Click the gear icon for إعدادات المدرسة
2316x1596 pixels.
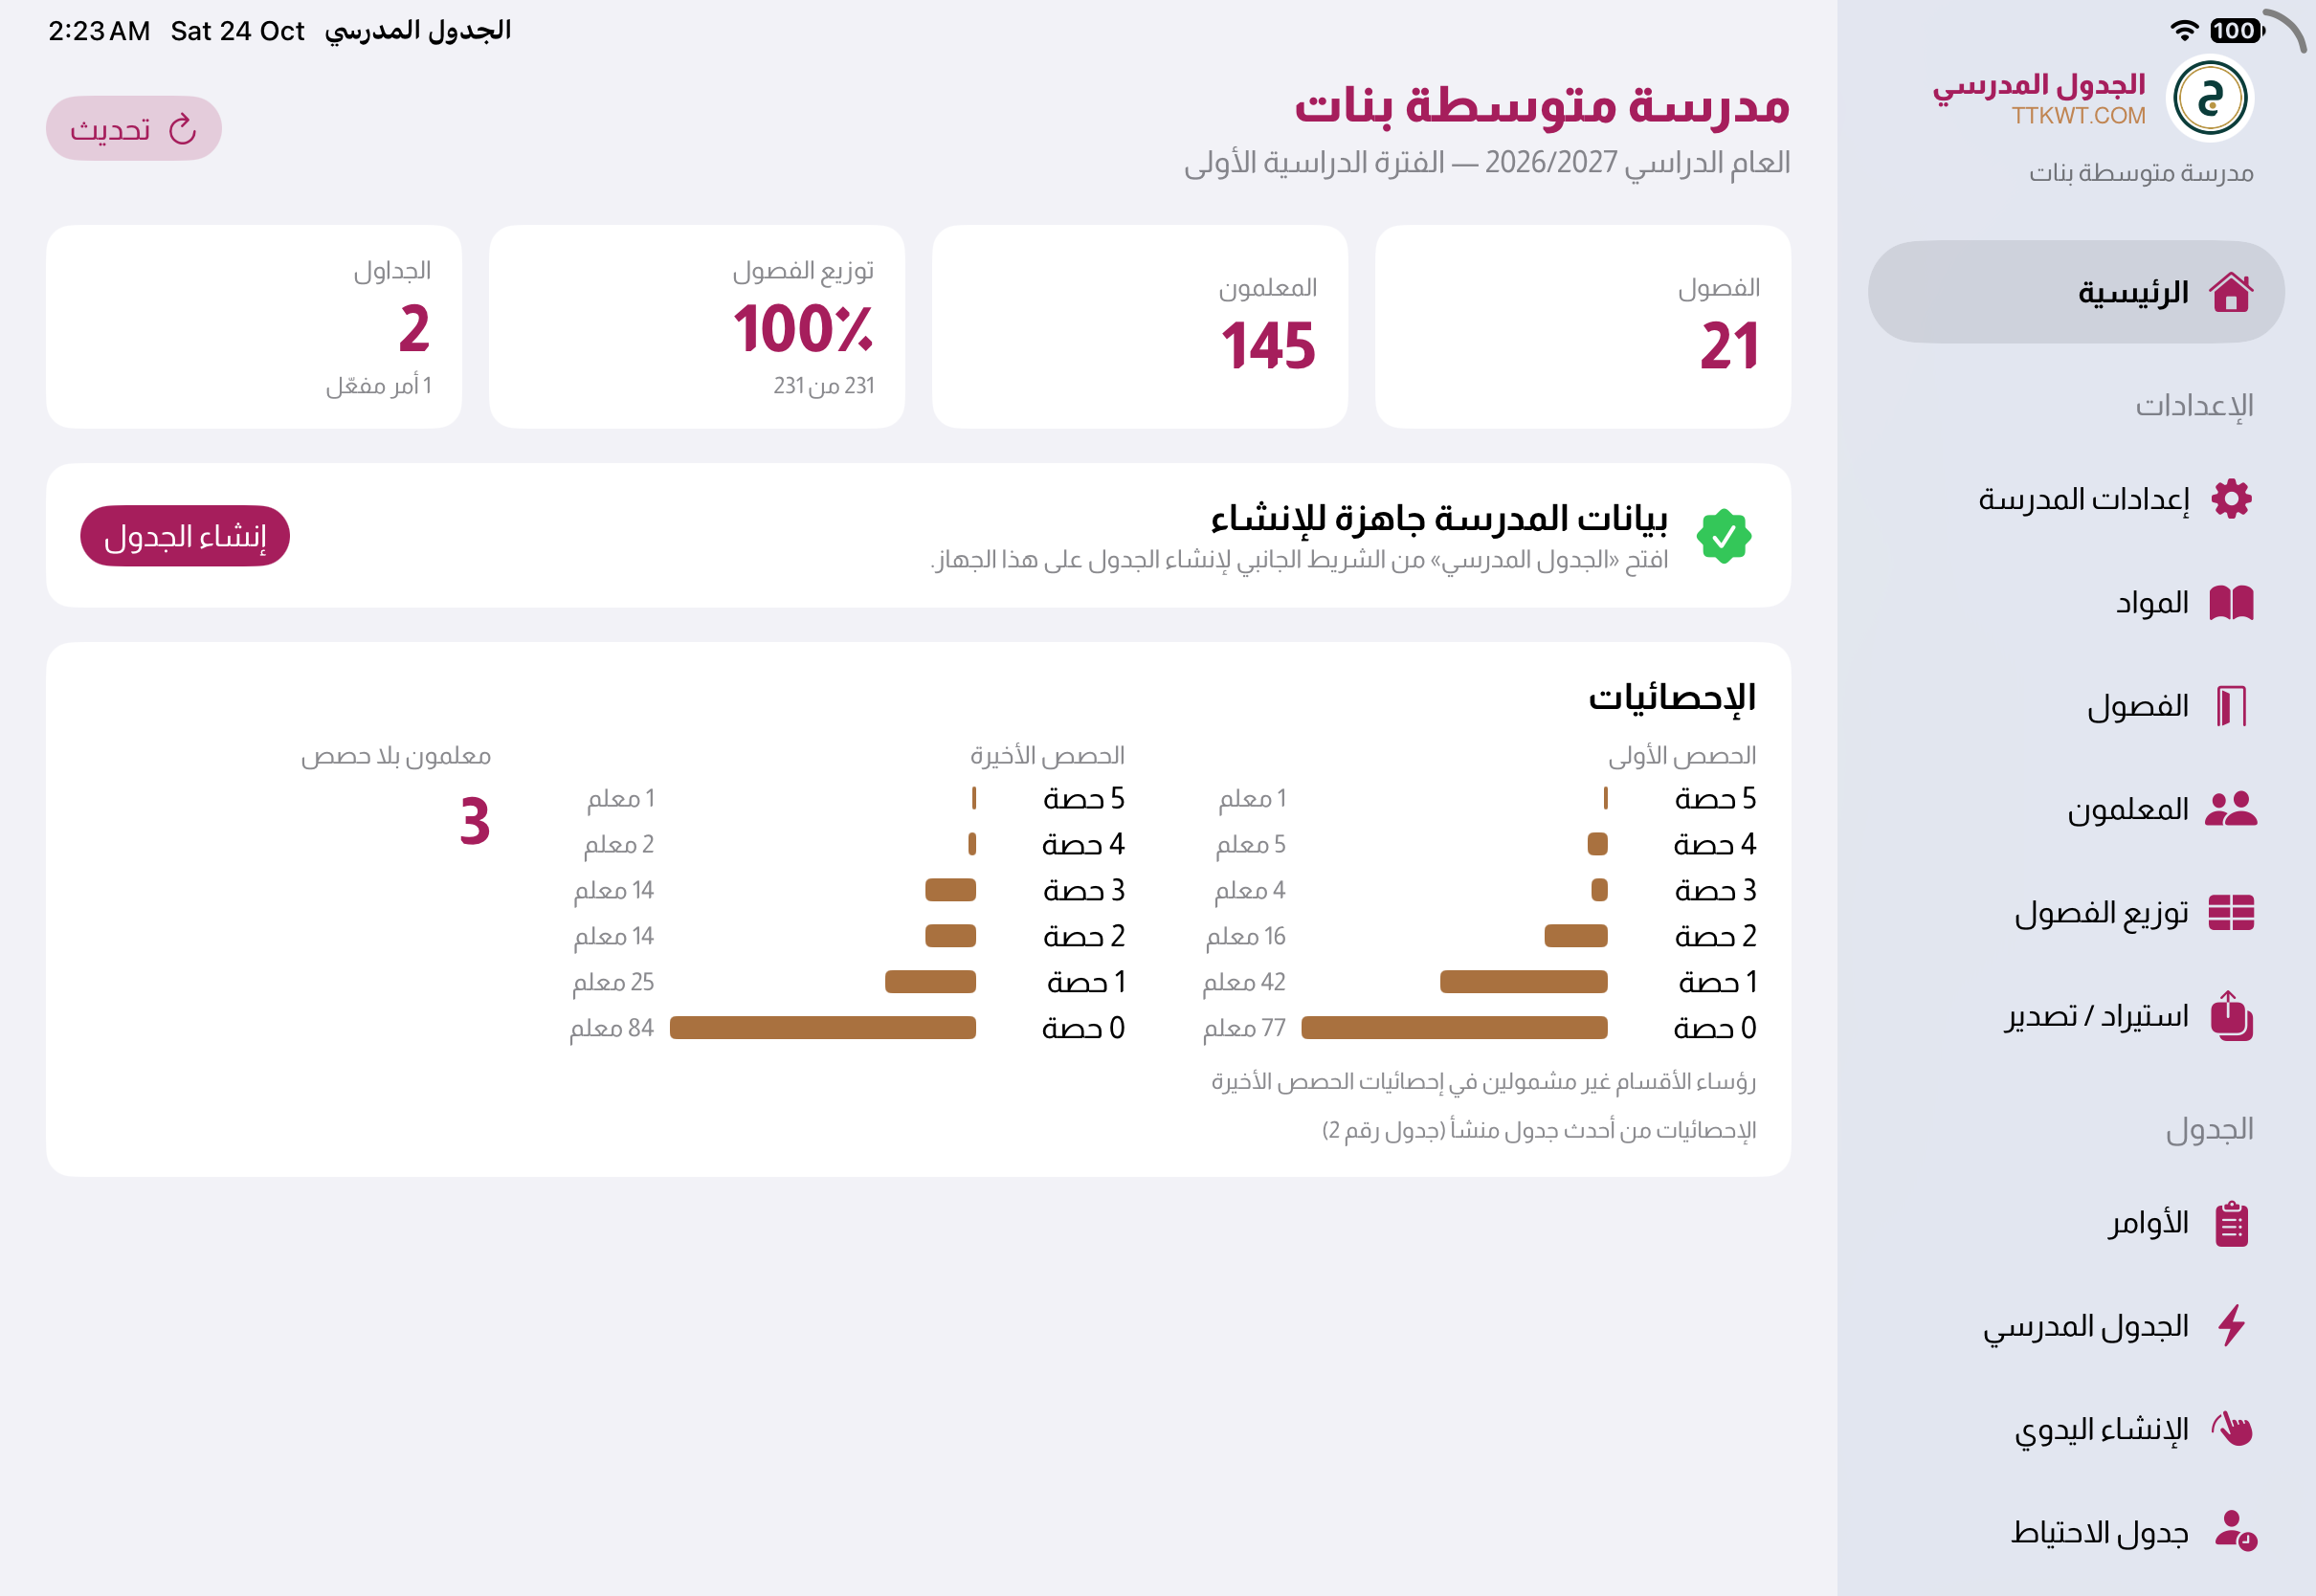pyautogui.click(x=2231, y=498)
